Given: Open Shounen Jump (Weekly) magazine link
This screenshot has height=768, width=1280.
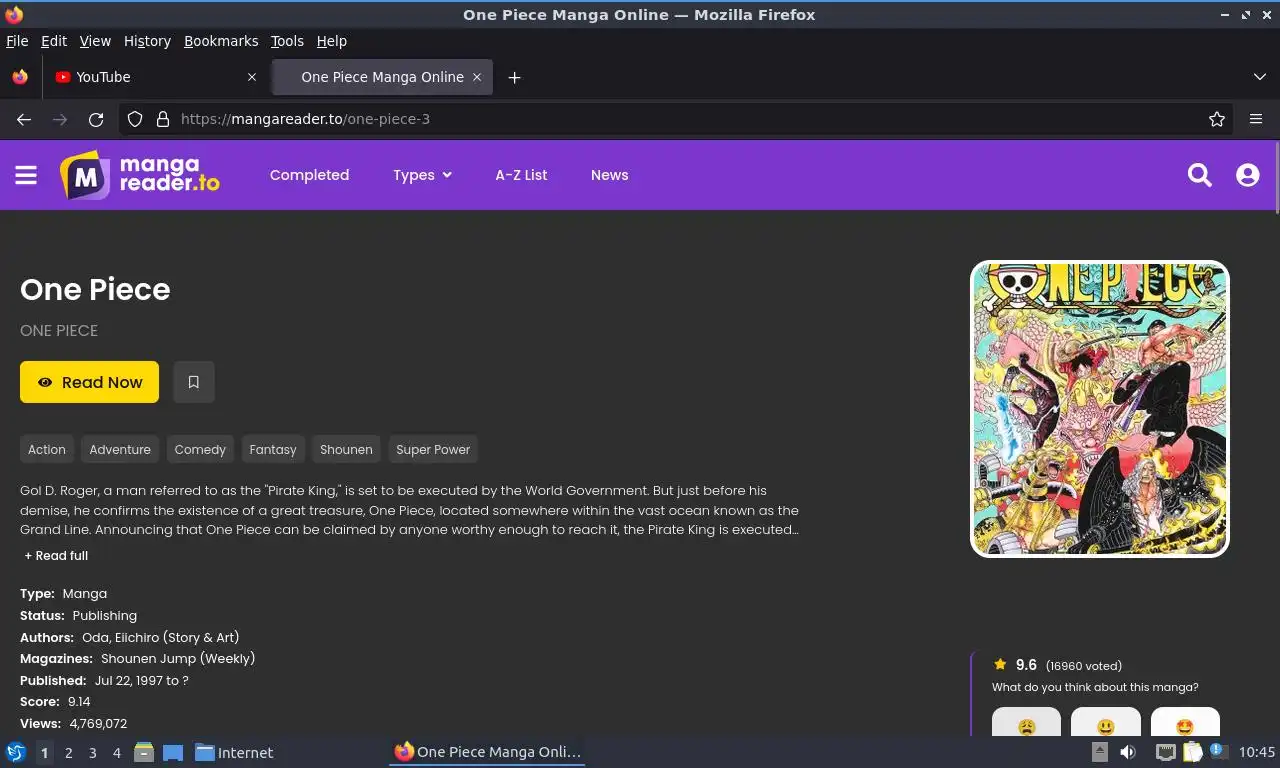Looking at the screenshot, I should [x=178, y=659].
